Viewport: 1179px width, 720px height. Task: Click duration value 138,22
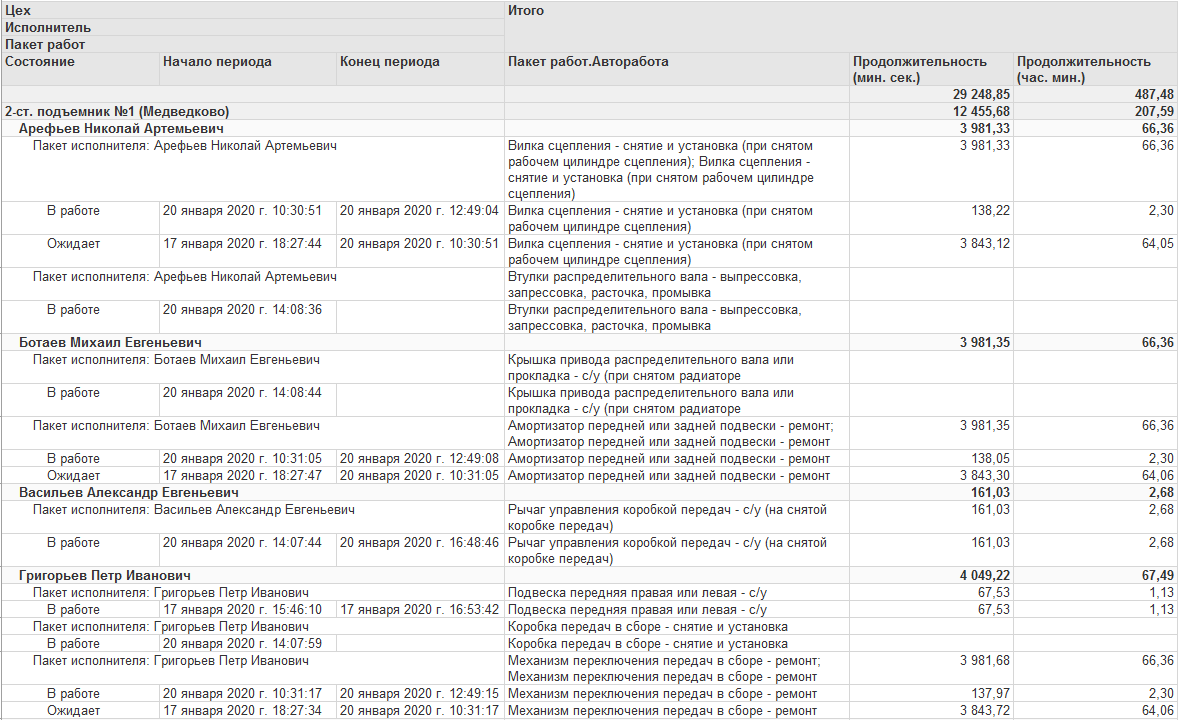coord(990,210)
